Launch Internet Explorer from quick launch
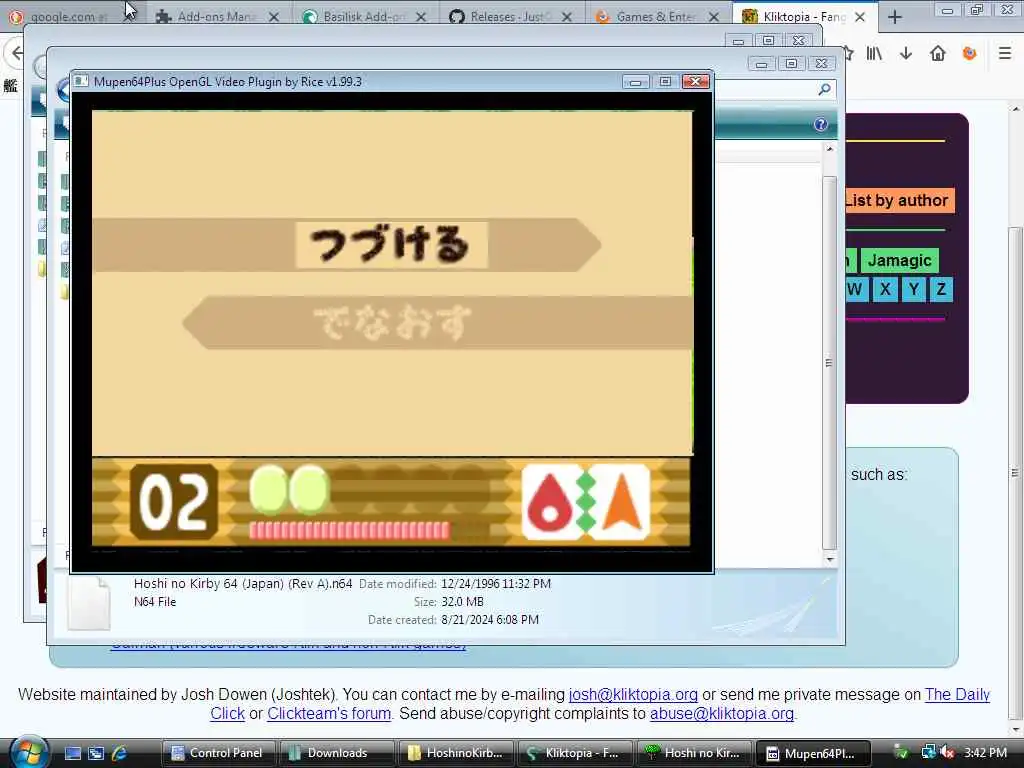1024x768 pixels. point(120,753)
